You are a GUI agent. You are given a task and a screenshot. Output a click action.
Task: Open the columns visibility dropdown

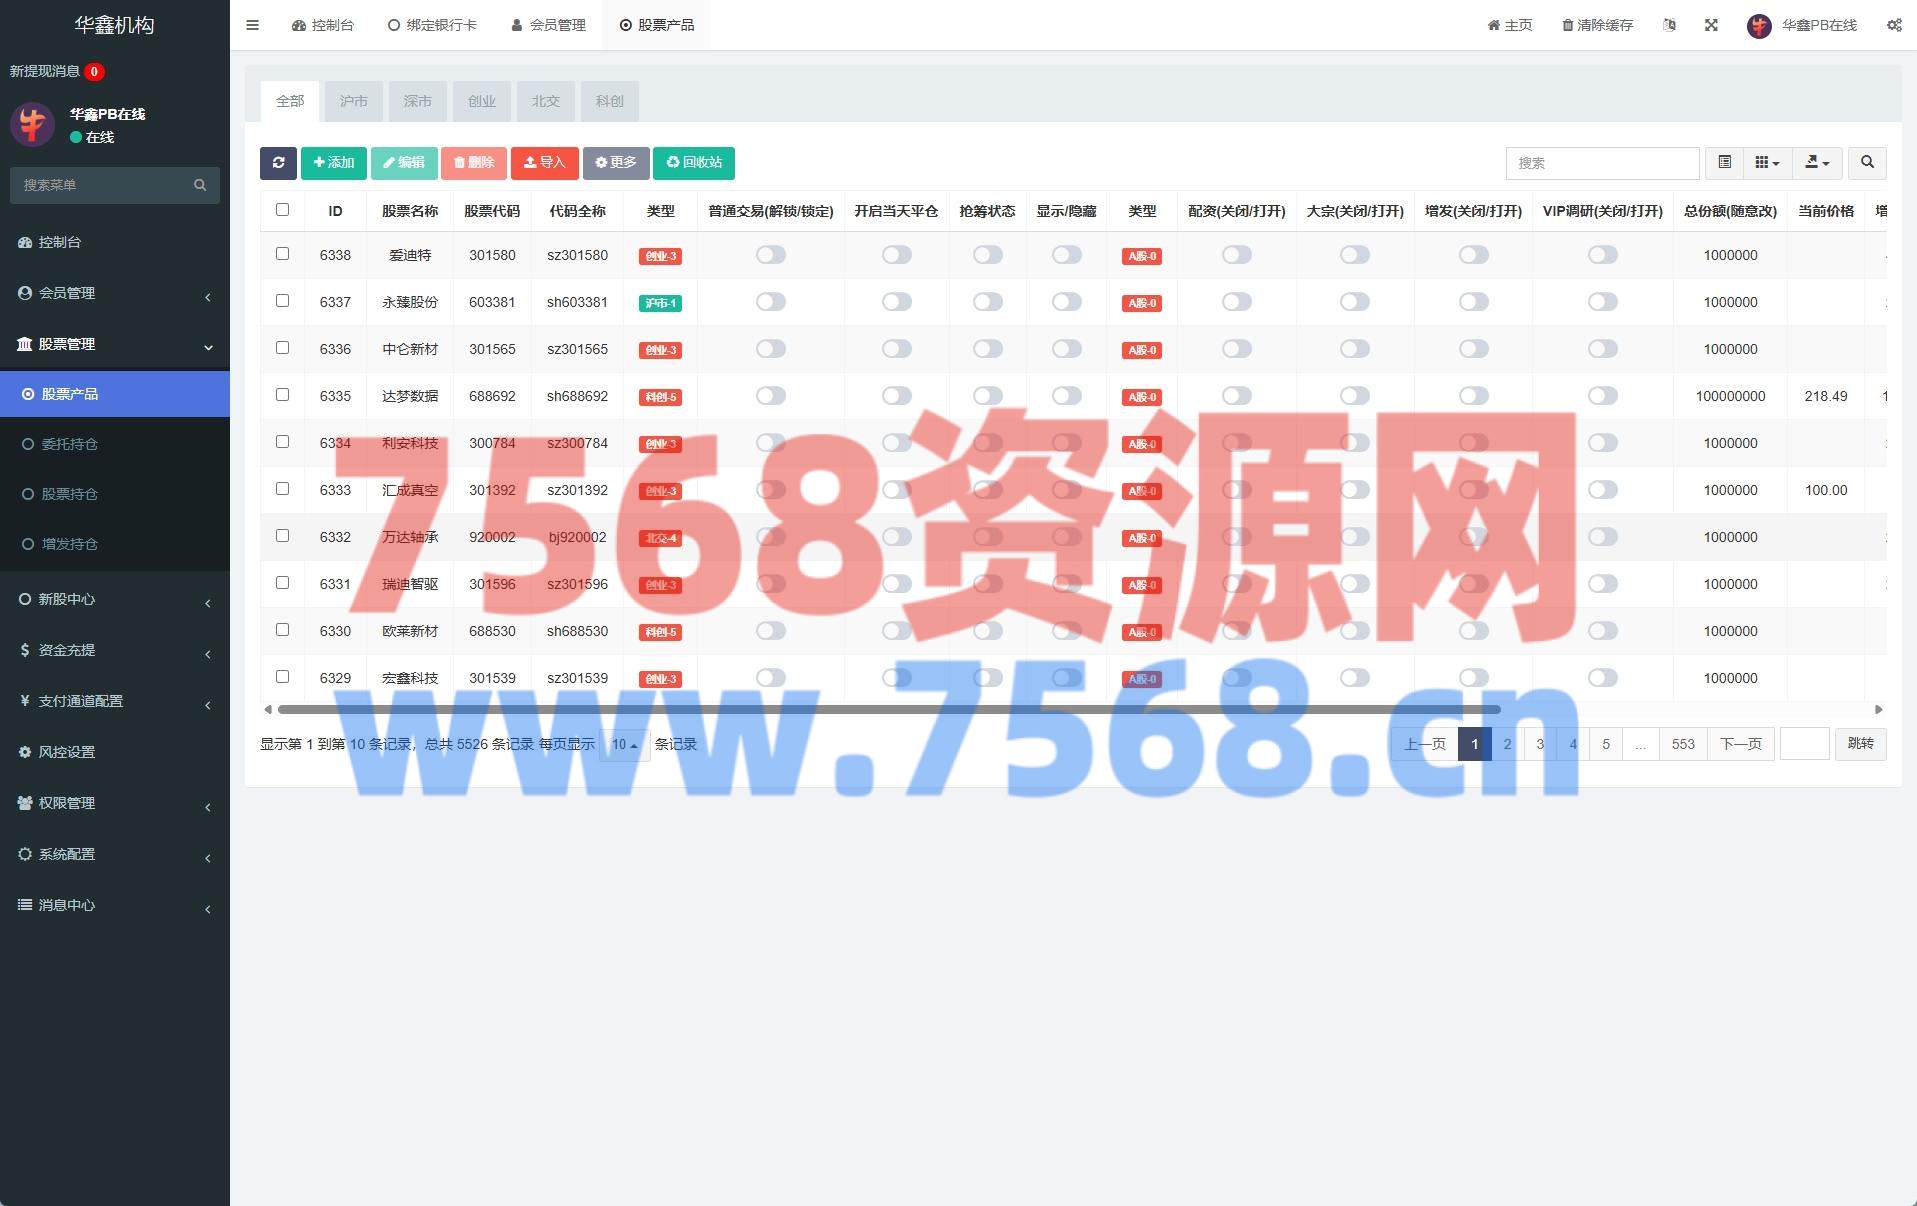coord(1767,163)
